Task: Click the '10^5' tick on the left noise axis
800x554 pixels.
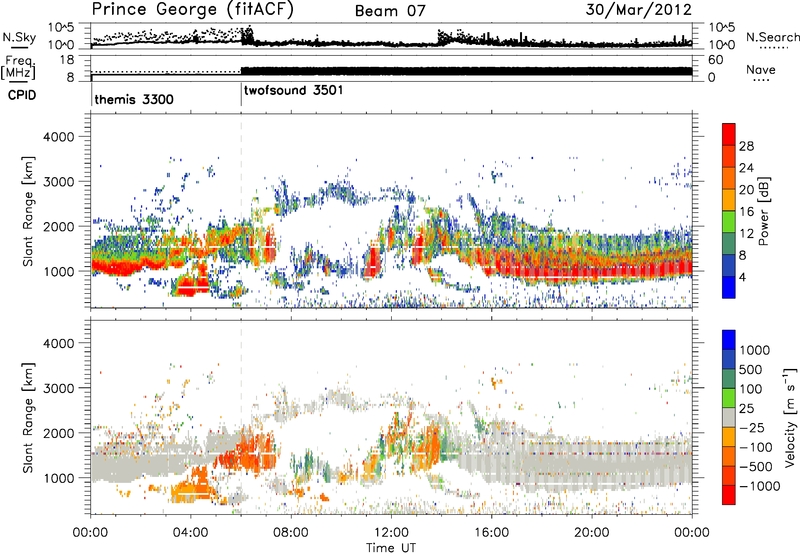Action: coord(61,27)
